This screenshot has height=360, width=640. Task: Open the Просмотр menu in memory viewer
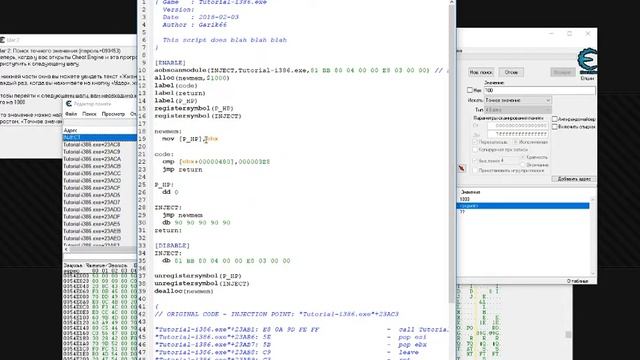tap(113, 114)
